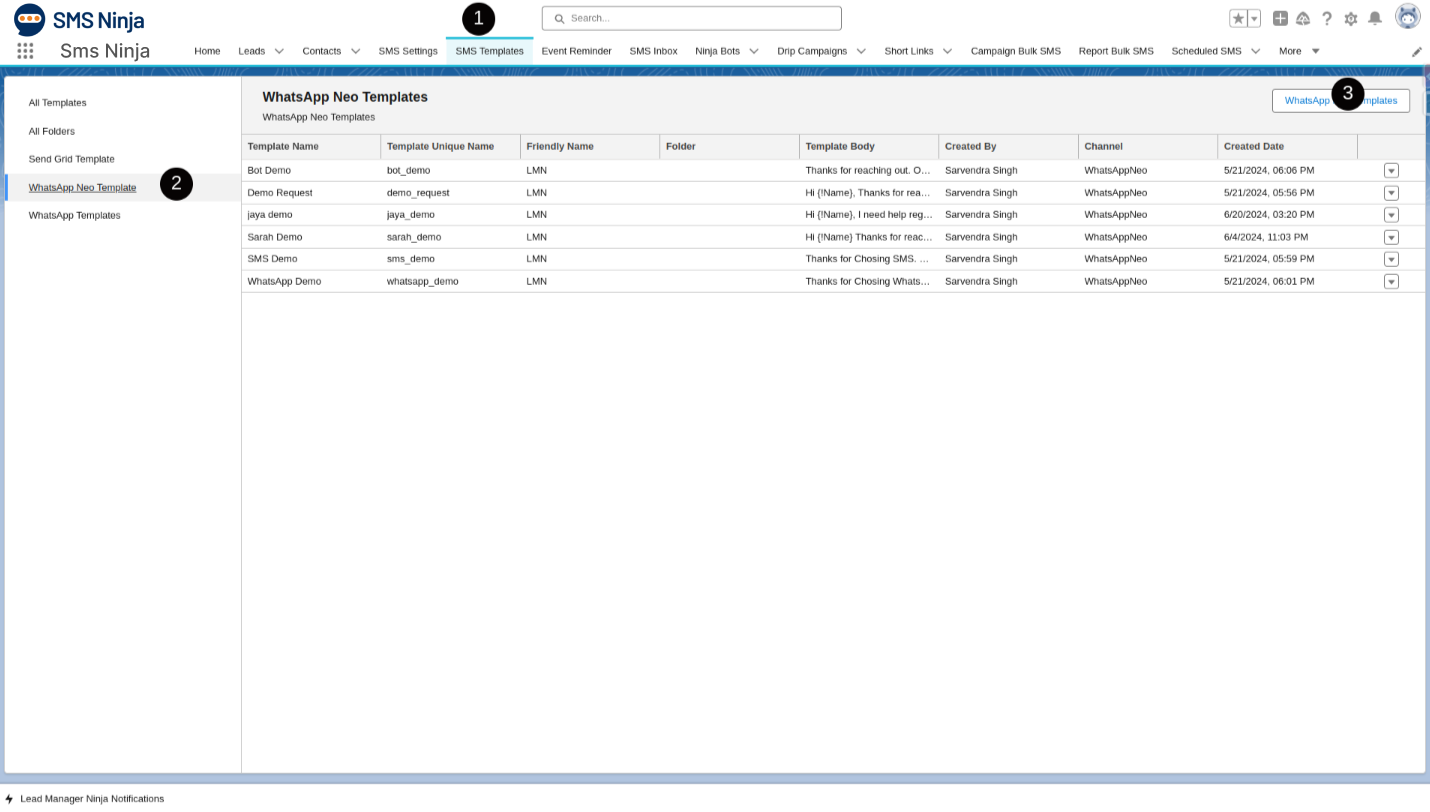Expand the Contacts tab dropdown chevron
1430x812 pixels.
[355, 51]
